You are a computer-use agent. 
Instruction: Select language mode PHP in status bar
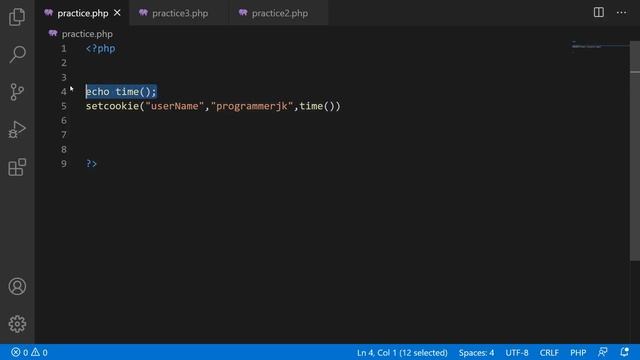(578, 353)
